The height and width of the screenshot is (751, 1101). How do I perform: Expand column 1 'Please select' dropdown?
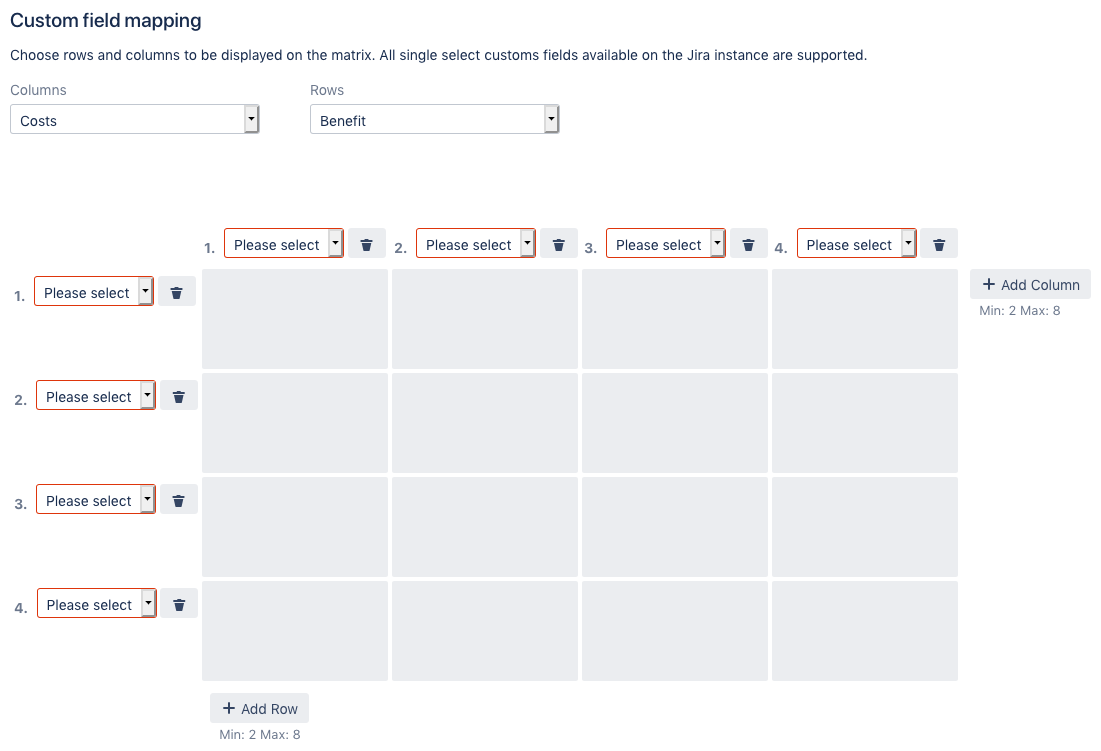coord(284,244)
